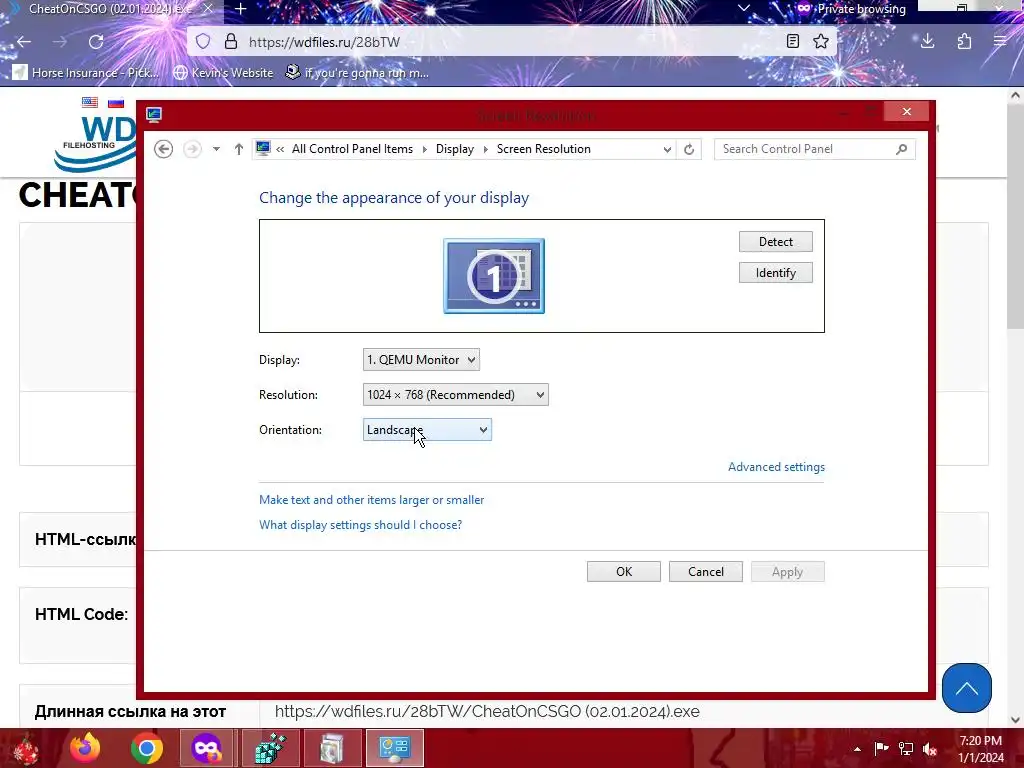Click the blue scroll-to-top button
This screenshot has height=768, width=1024.
(x=967, y=688)
